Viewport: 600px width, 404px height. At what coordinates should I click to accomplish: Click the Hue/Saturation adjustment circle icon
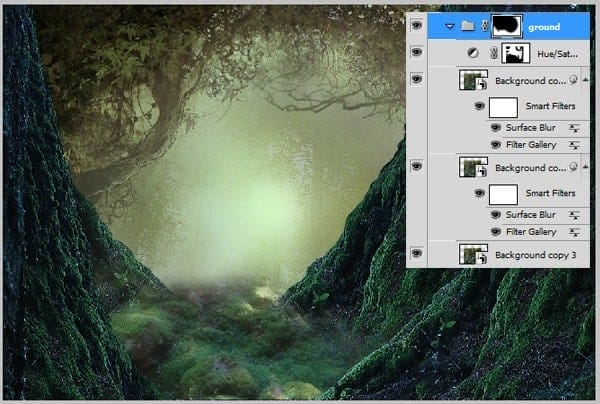click(473, 53)
